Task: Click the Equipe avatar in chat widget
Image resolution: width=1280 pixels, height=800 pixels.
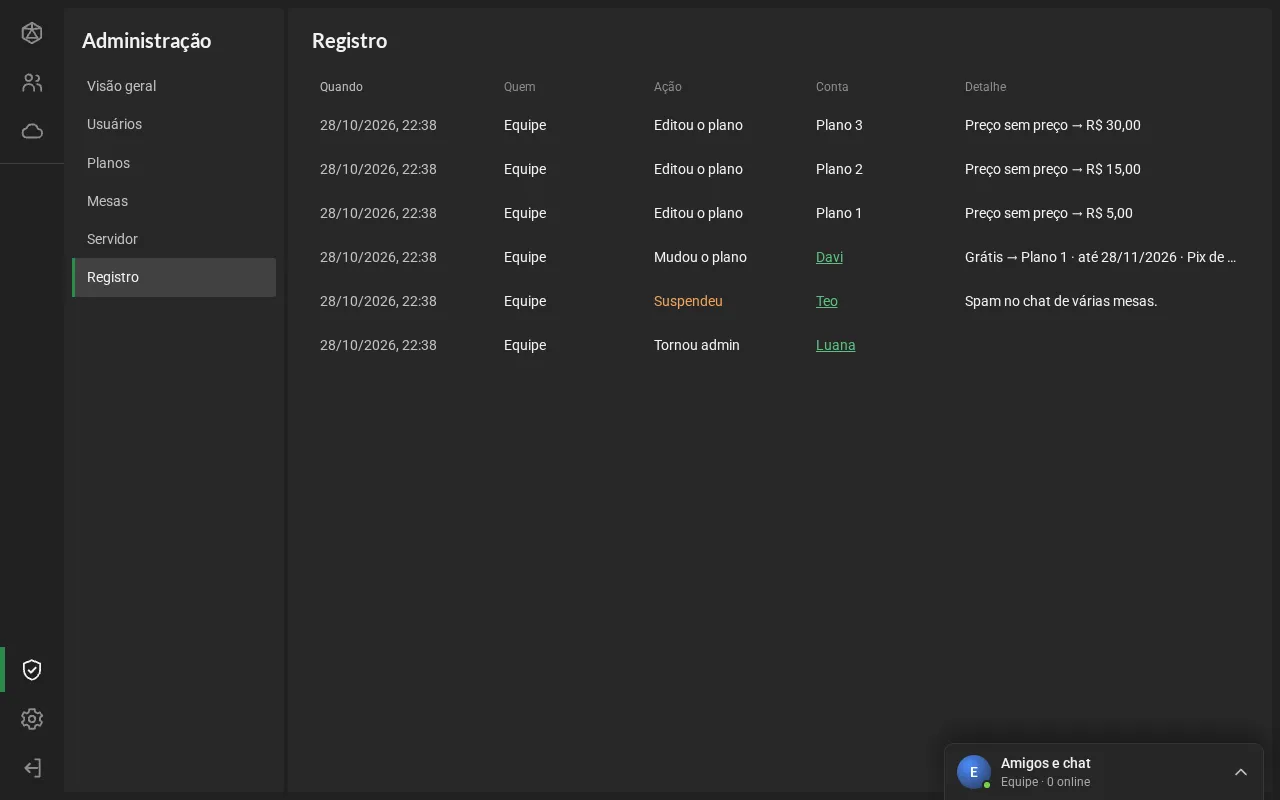Action: pos(974,772)
